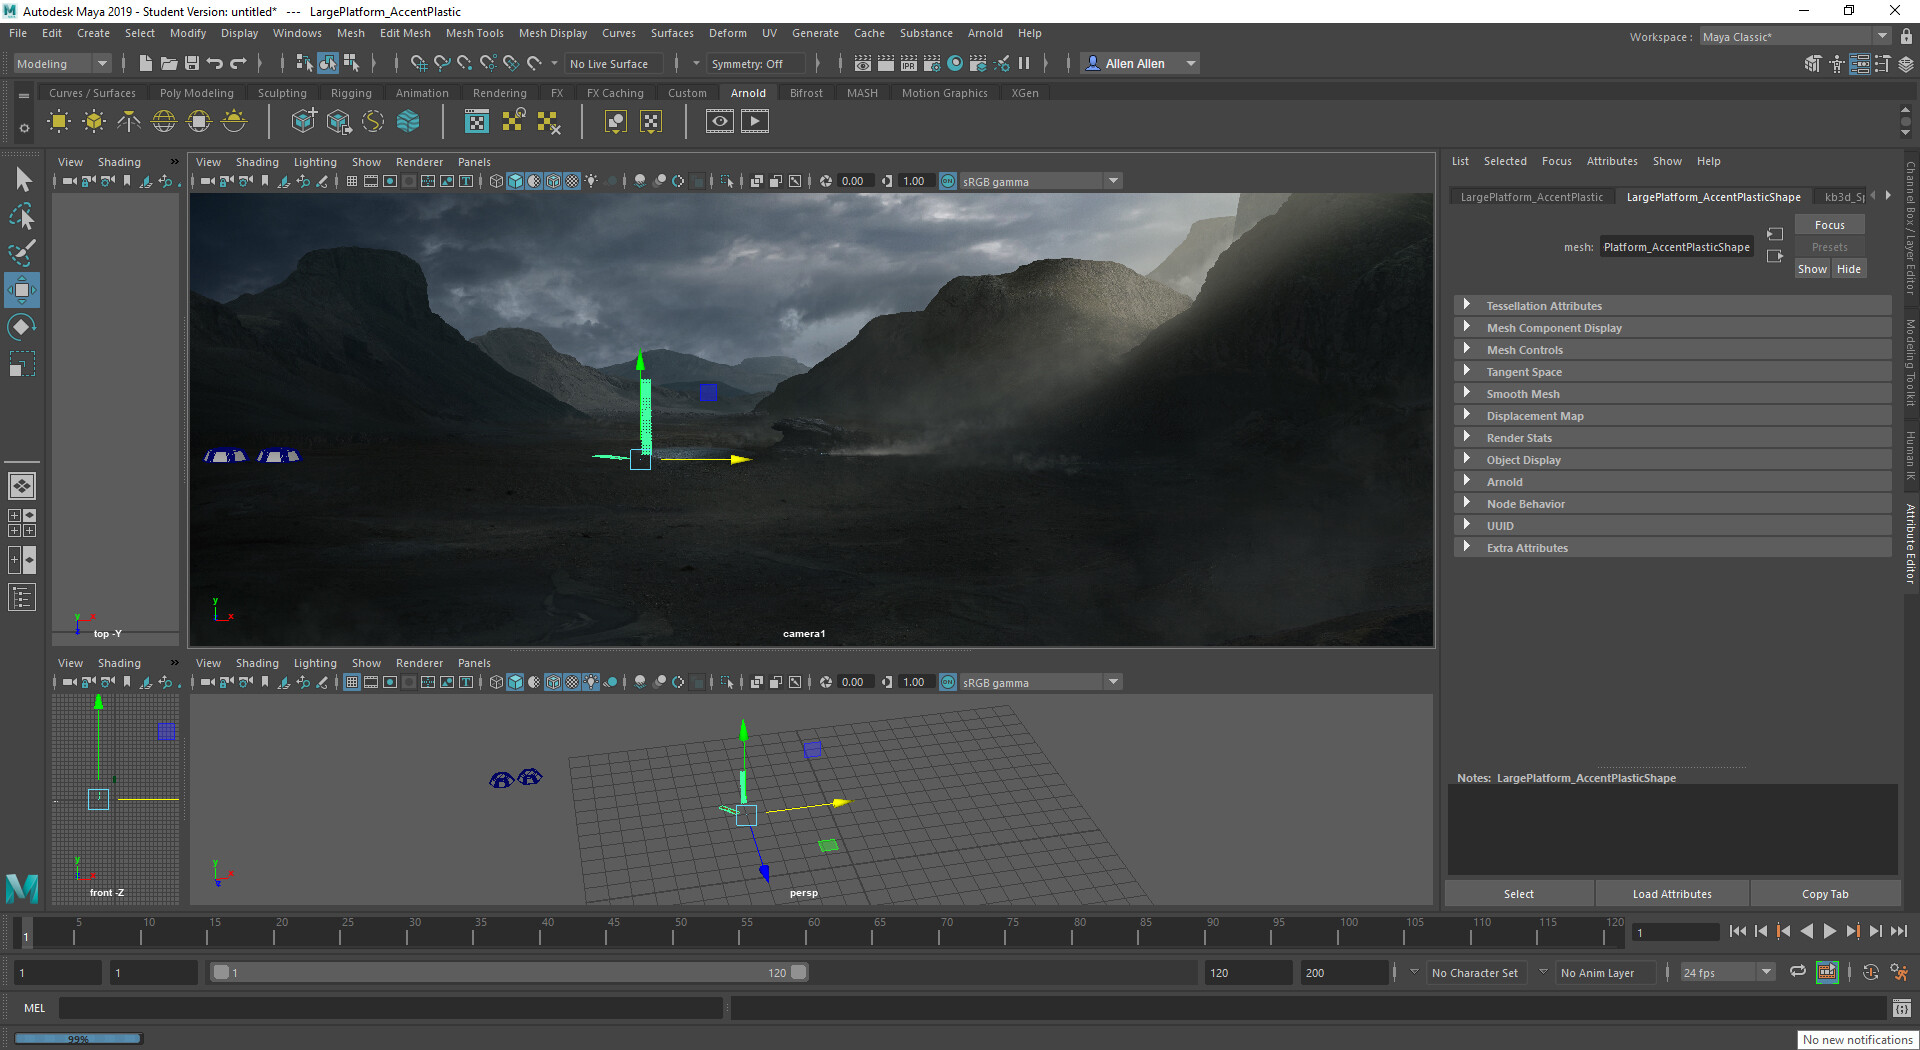Click the Focus button in Attribute Editor
Viewport: 1920px width, 1050px height.
coord(1829,225)
